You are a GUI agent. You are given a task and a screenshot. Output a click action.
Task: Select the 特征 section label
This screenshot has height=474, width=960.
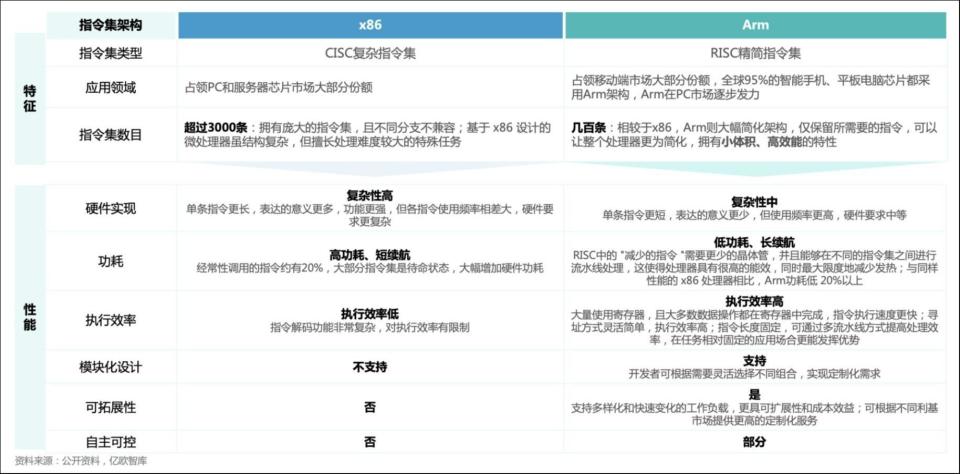tap(29, 99)
